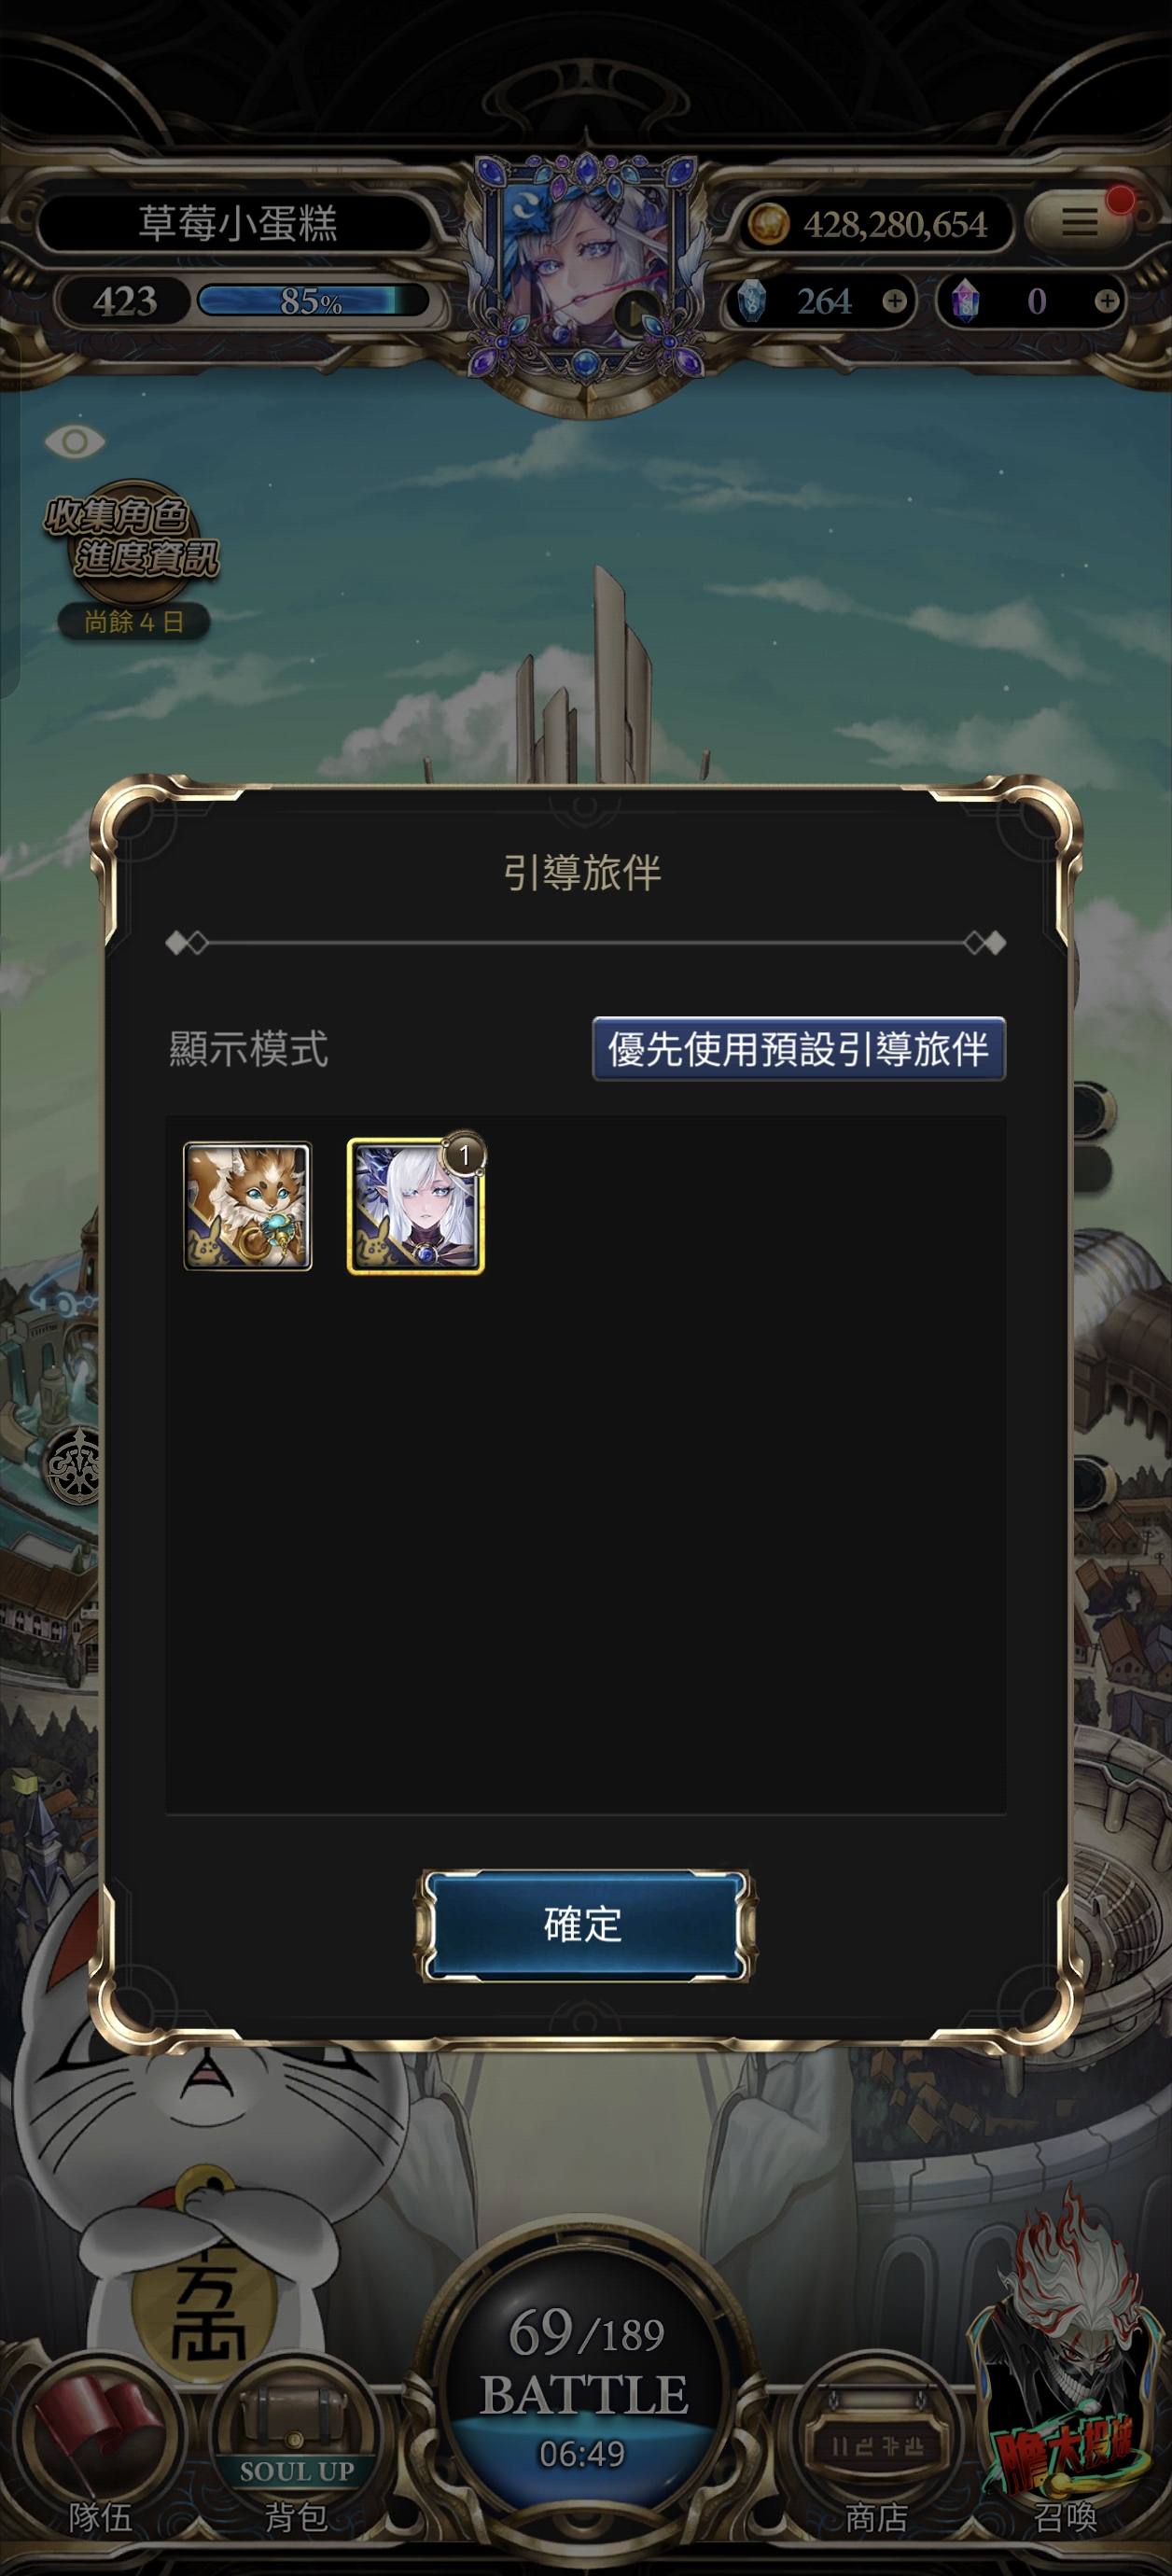The width and height of the screenshot is (1172, 2576).
Task: Tap the gold coin currency icon
Action: tap(768, 224)
